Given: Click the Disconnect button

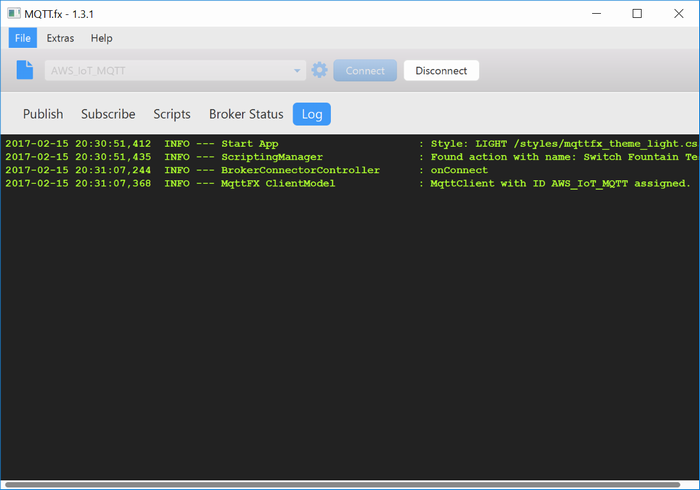Looking at the screenshot, I should 442,71.
